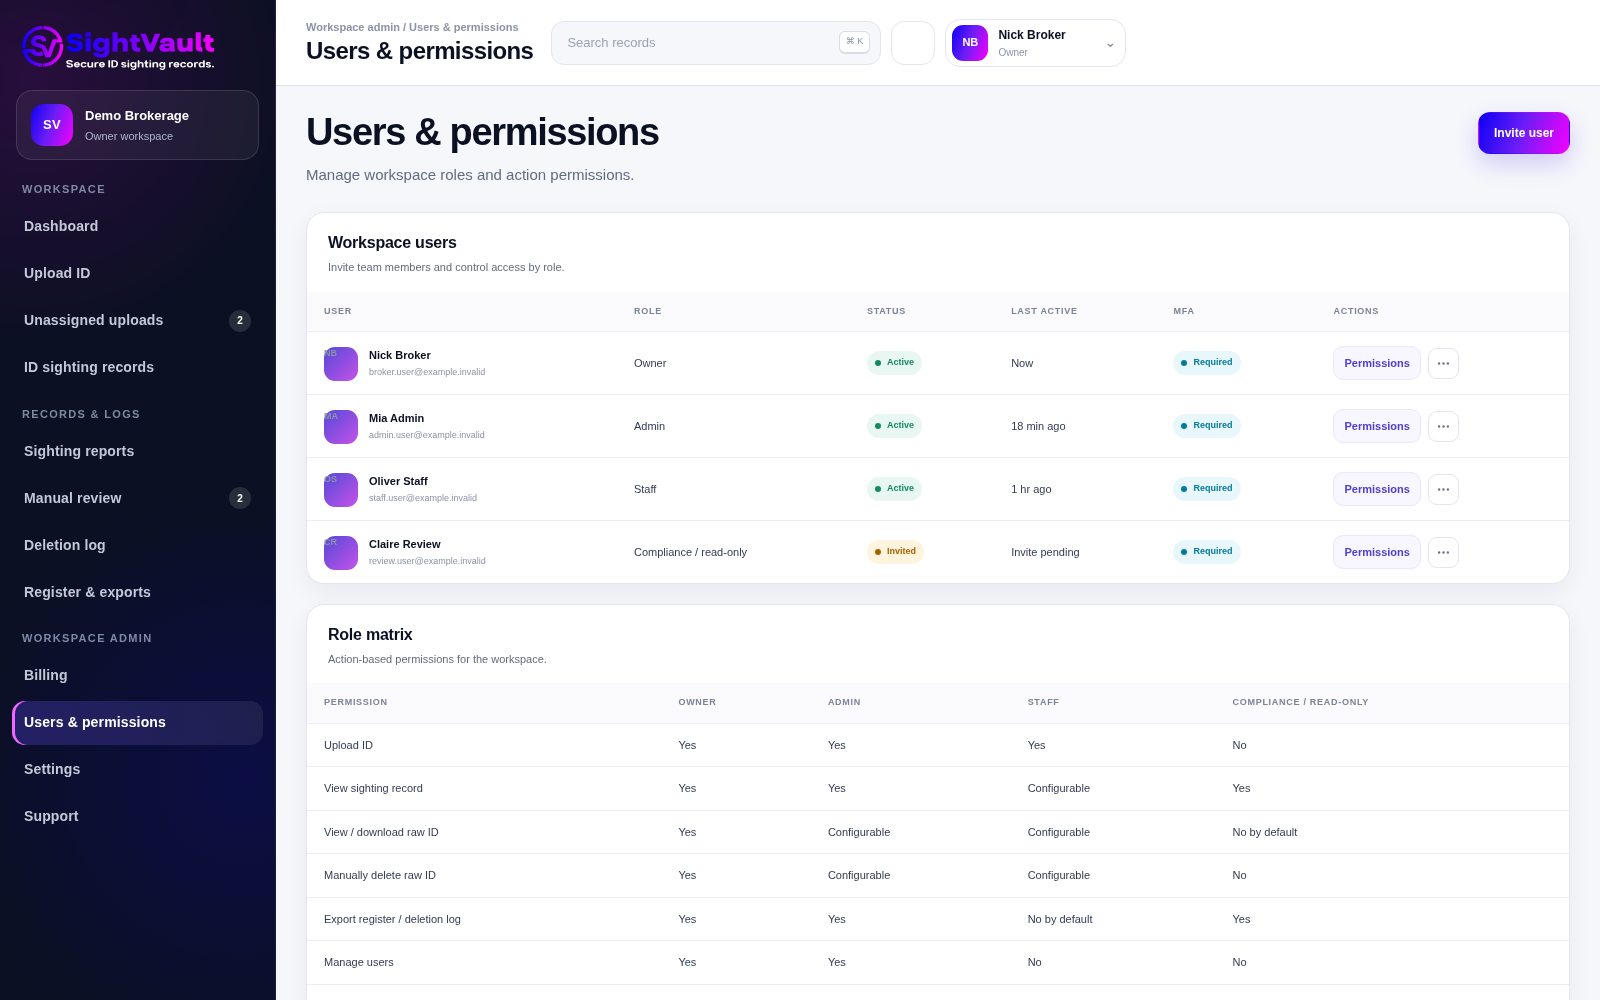Click MFA Required badge for Mia Admin
Screen dimensions: 1600x1000
click(1207, 426)
